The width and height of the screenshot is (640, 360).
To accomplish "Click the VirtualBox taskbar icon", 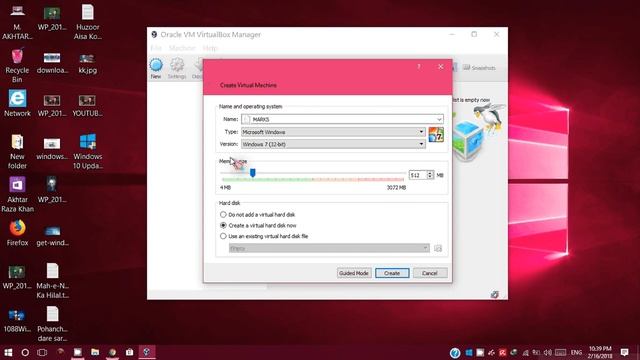I will tap(147, 352).
